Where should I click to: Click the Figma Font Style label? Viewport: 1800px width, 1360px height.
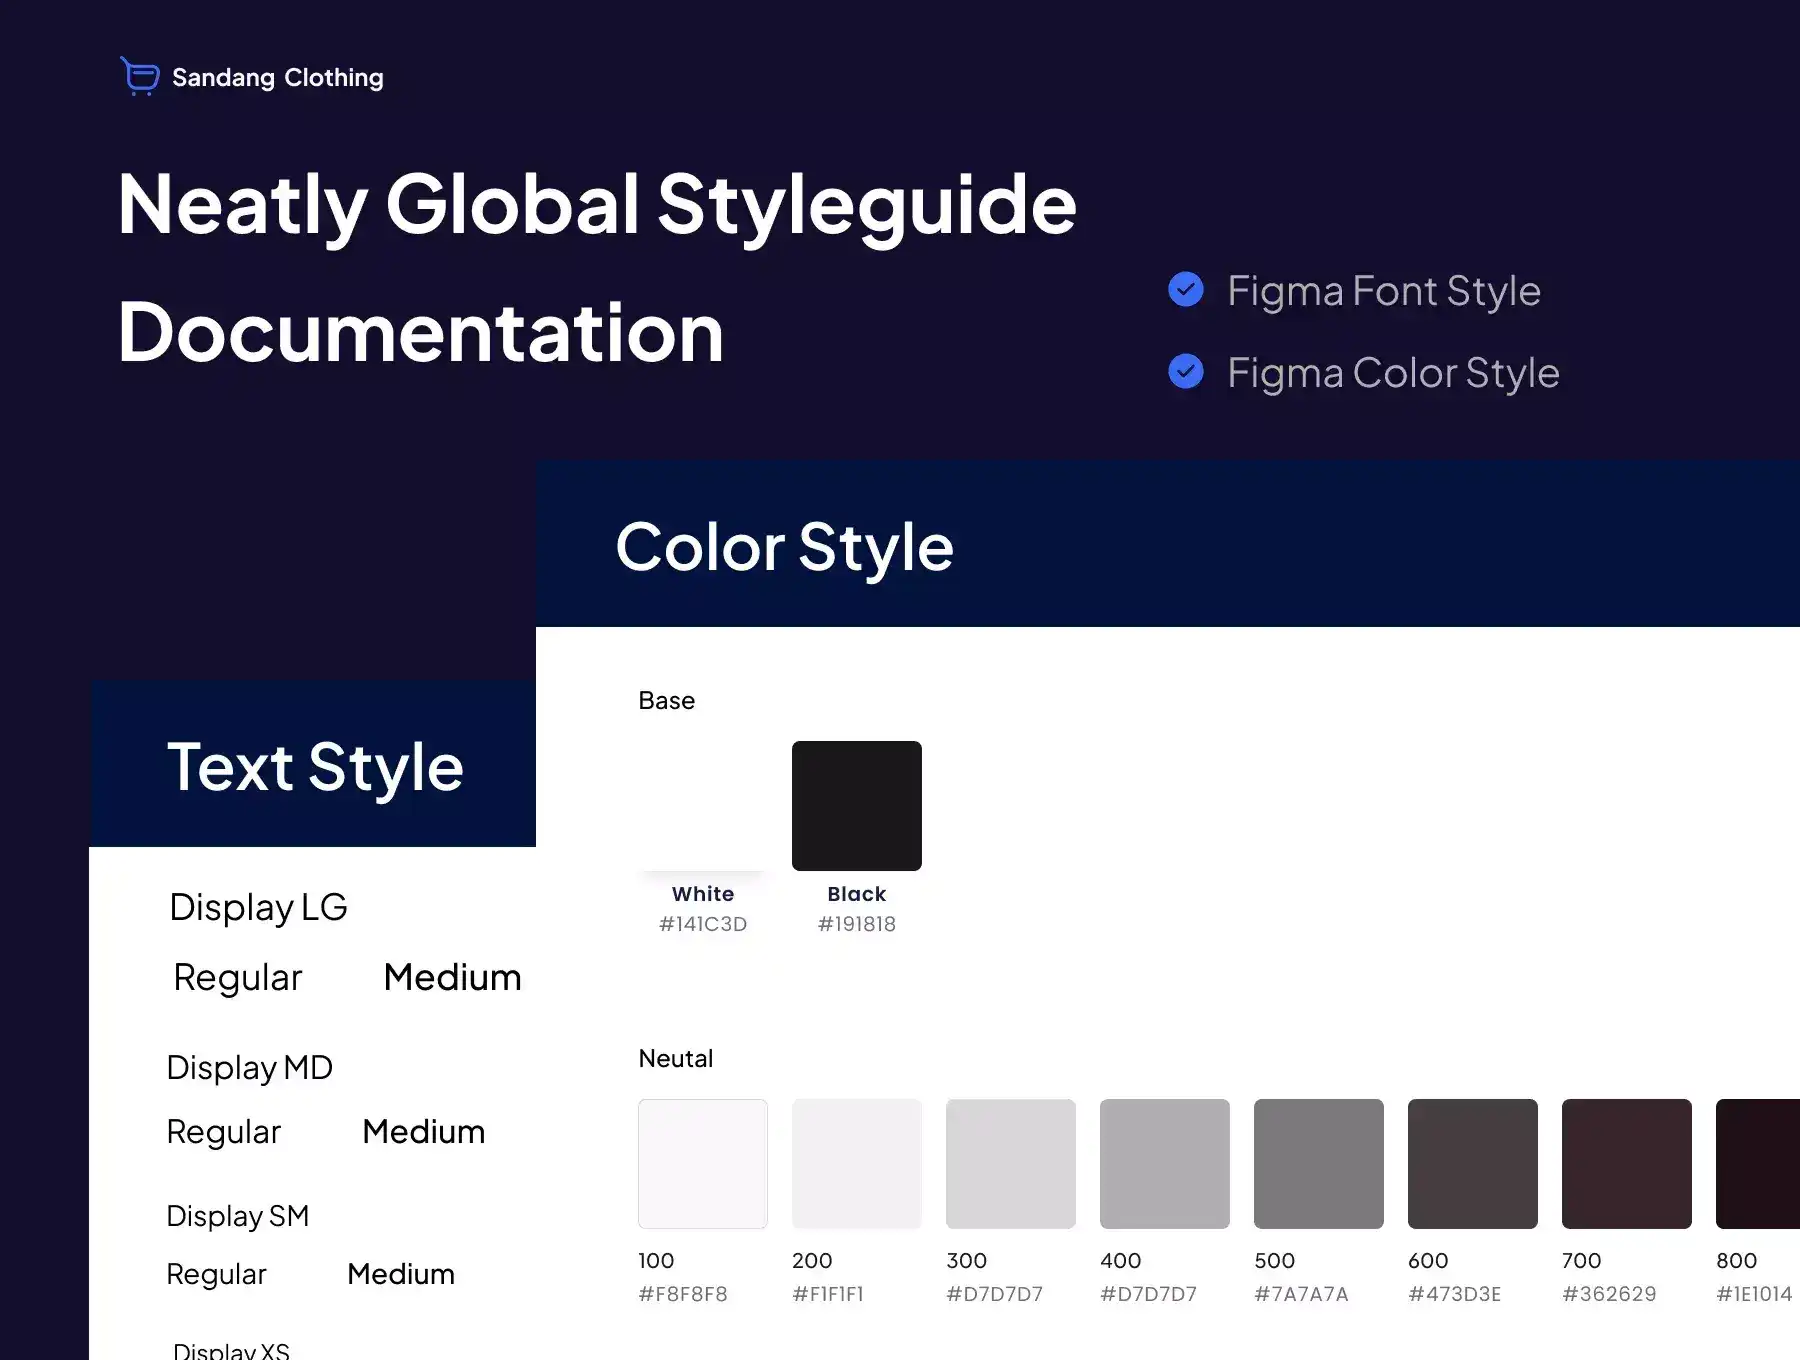pos(1383,291)
